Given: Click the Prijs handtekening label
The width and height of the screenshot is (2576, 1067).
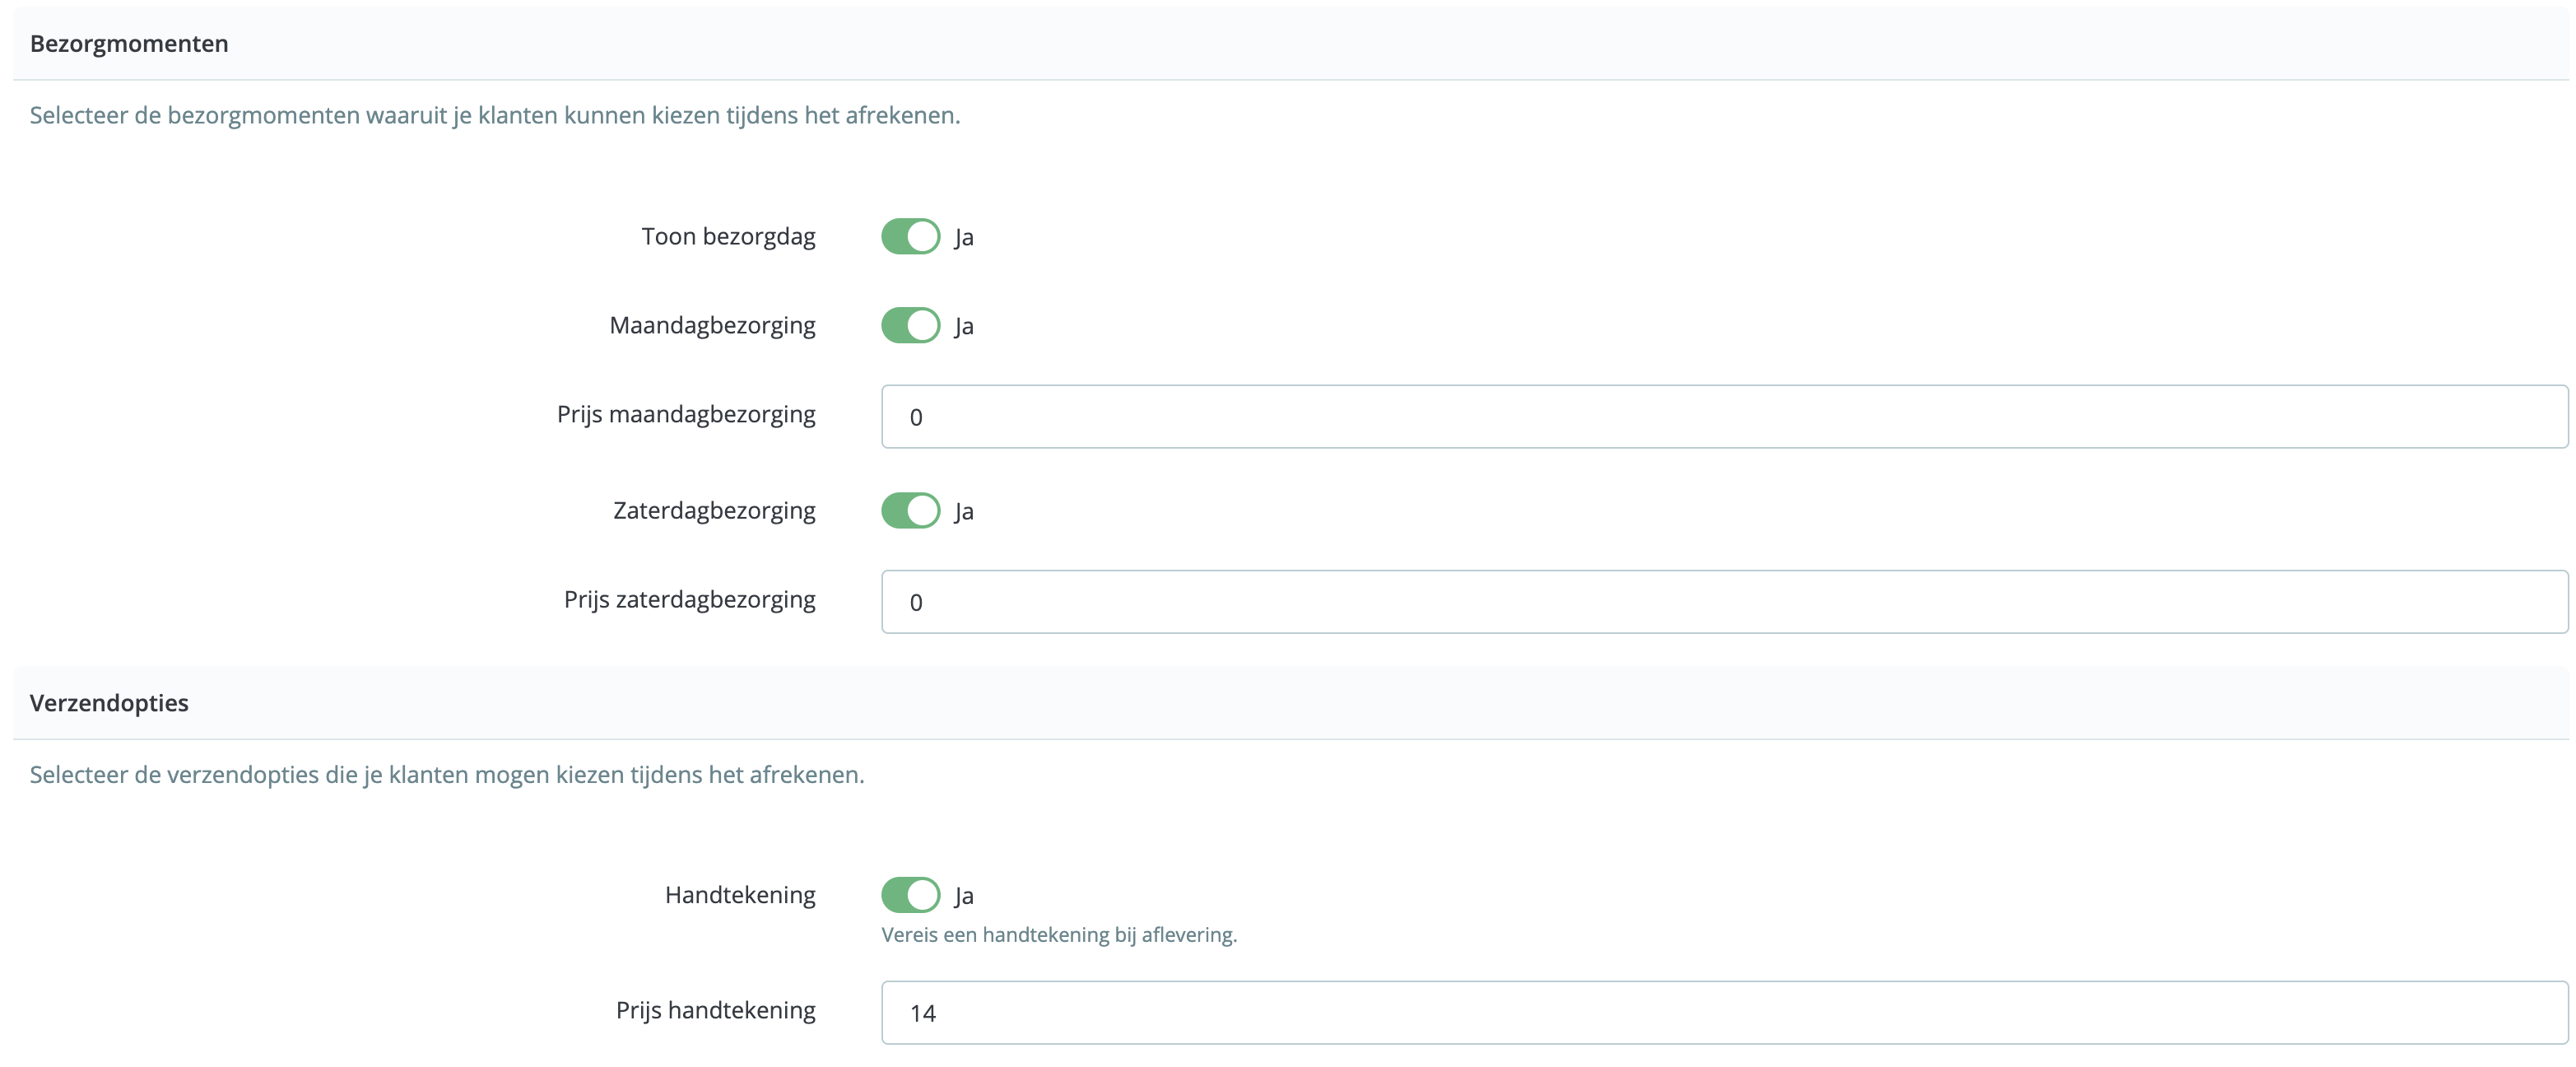Looking at the screenshot, I should coord(716,1010).
